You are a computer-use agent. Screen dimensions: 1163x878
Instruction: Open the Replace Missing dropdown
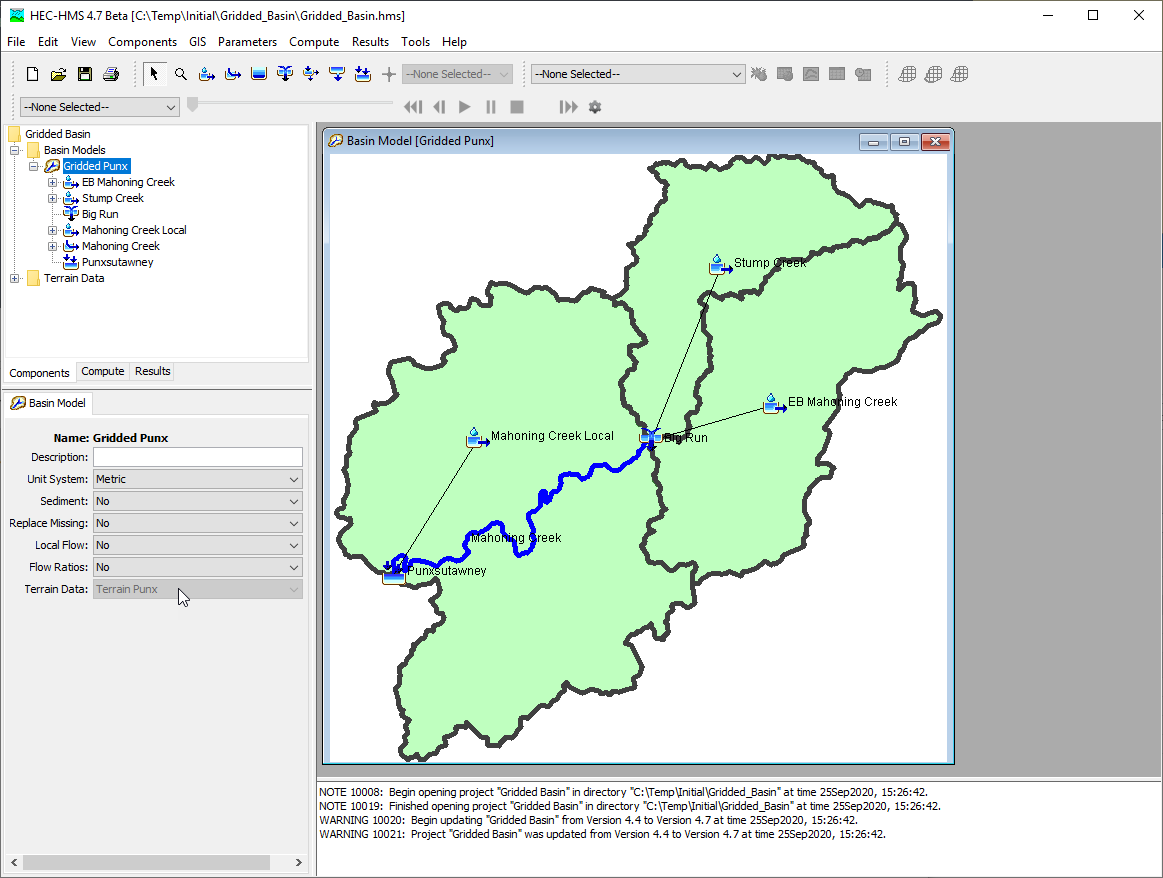pyautogui.click(x=198, y=523)
